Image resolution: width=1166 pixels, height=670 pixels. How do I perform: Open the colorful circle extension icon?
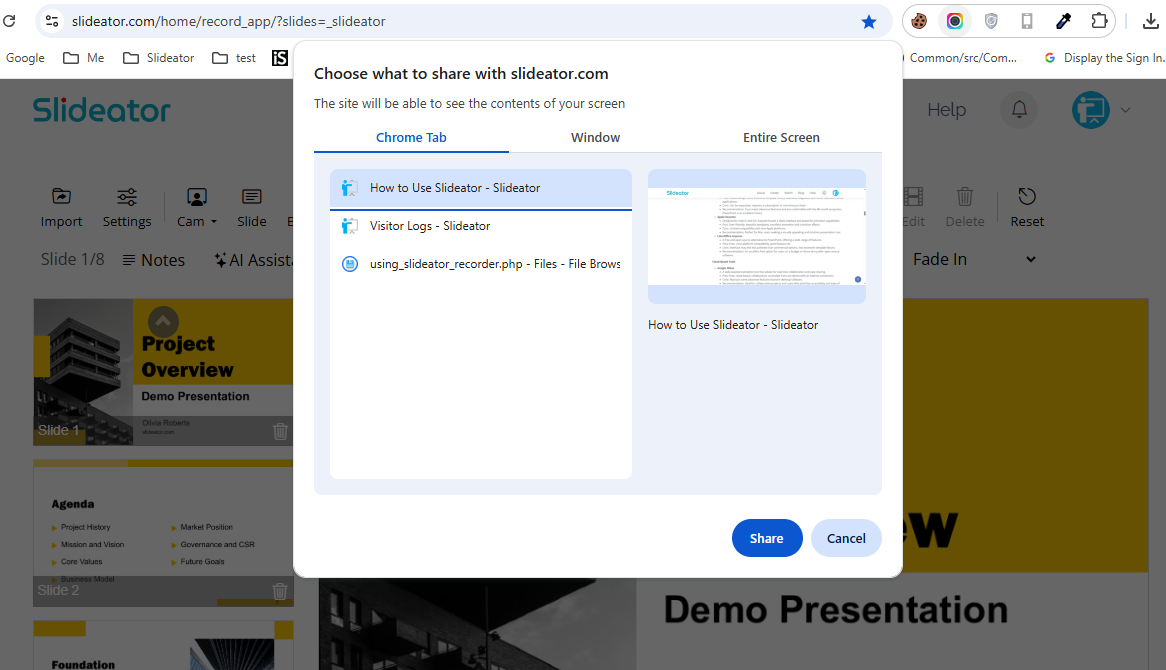click(x=955, y=21)
